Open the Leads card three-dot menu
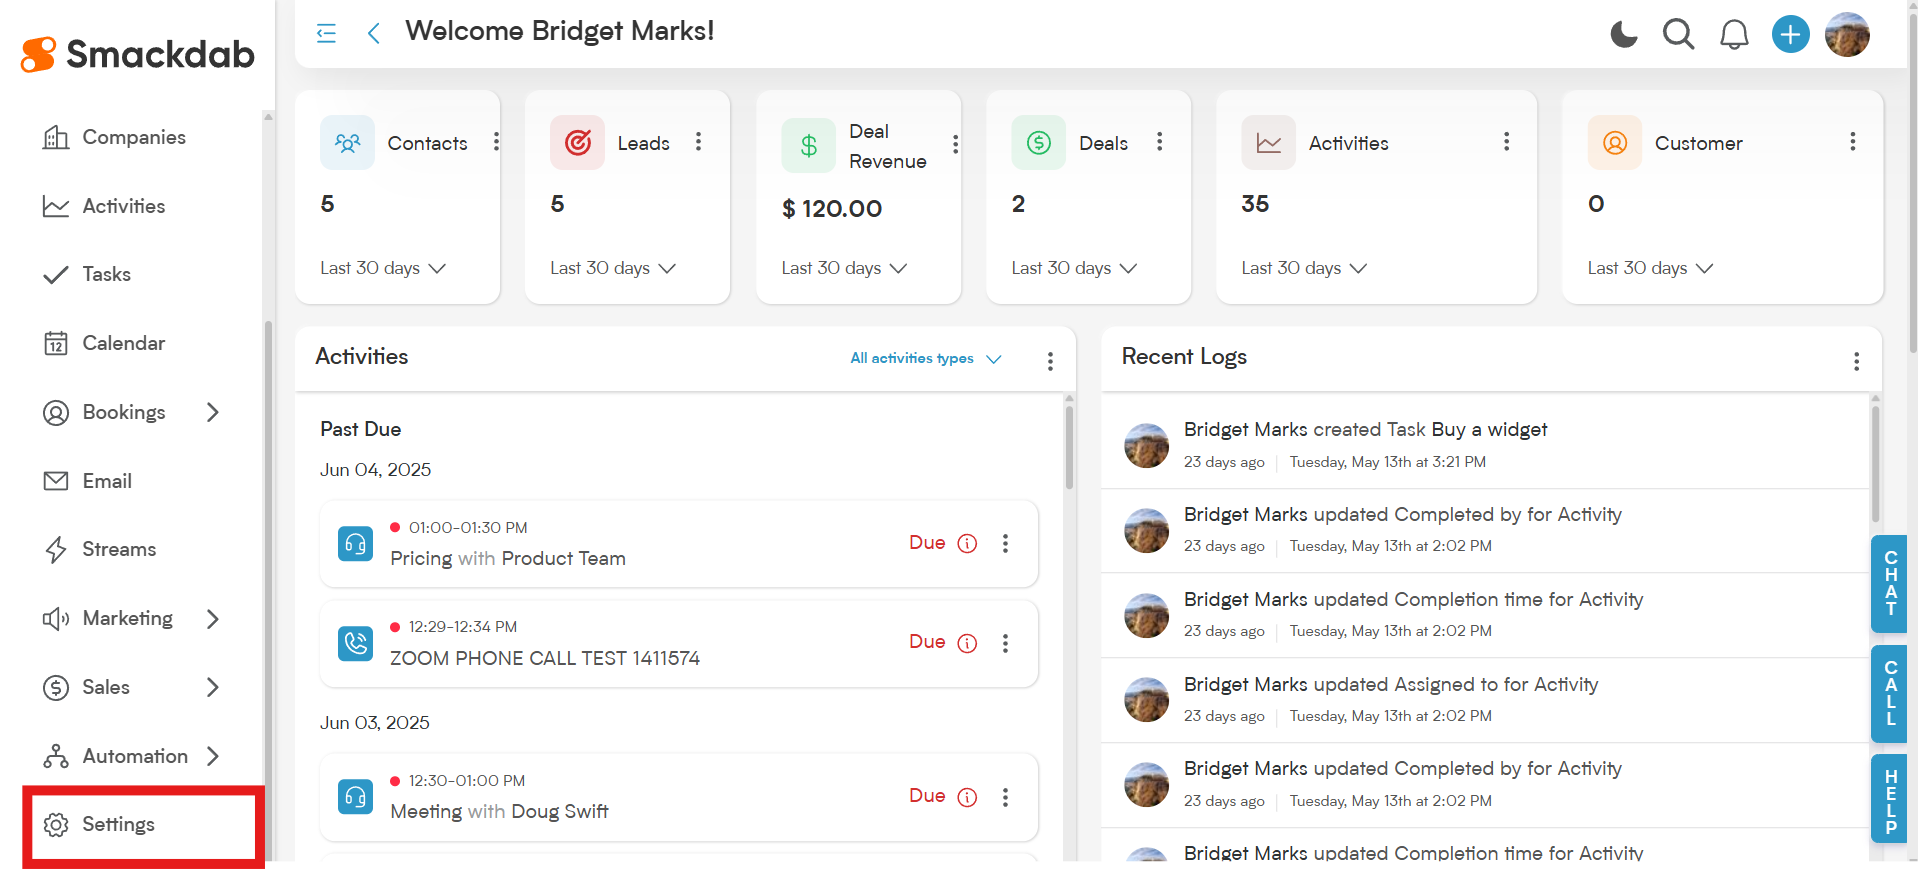The image size is (1918, 869). coord(698,142)
